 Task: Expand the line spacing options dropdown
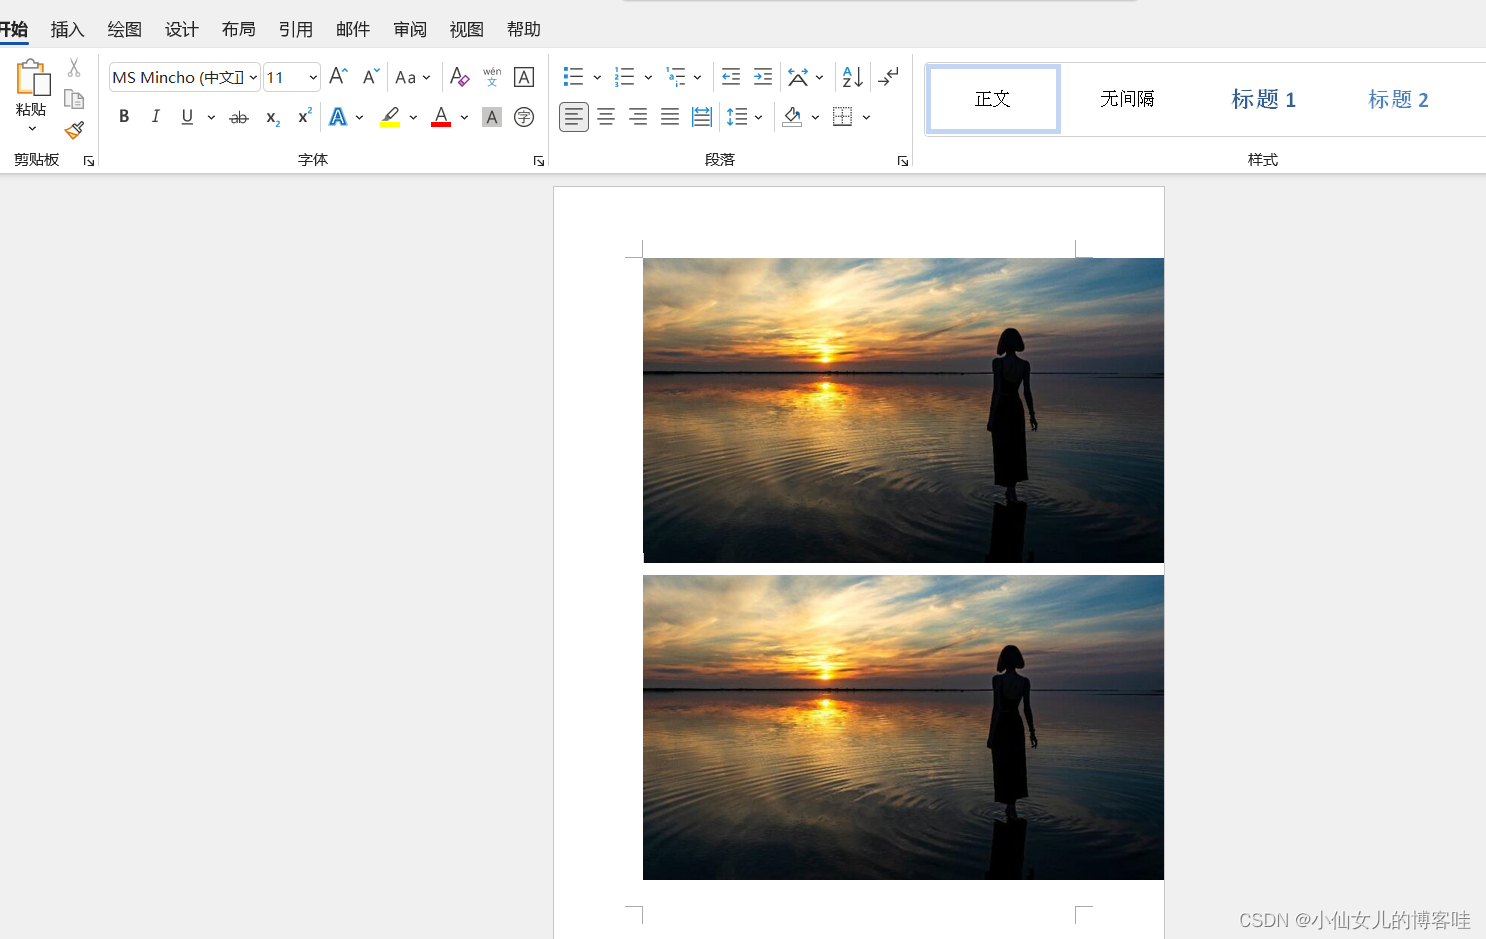pyautogui.click(x=757, y=117)
